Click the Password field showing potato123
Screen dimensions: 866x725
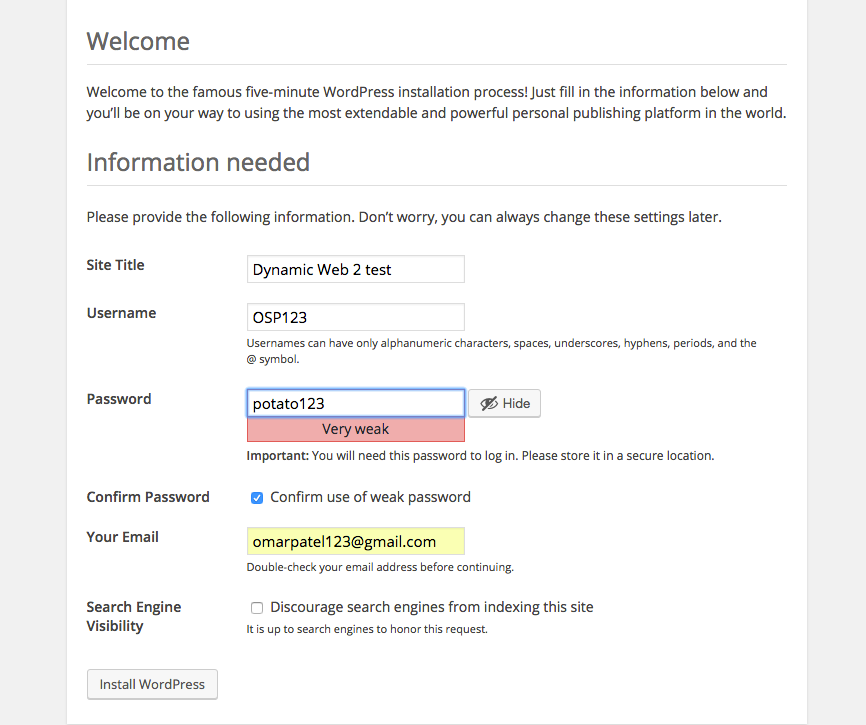356,403
